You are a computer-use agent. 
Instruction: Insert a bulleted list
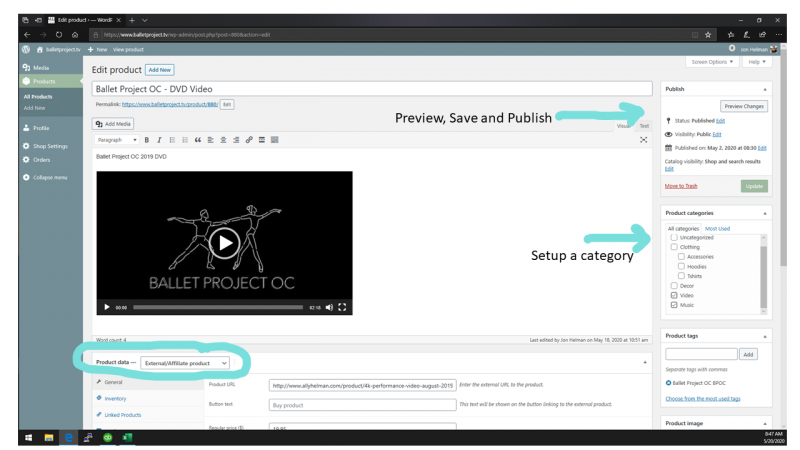[x=172, y=140]
